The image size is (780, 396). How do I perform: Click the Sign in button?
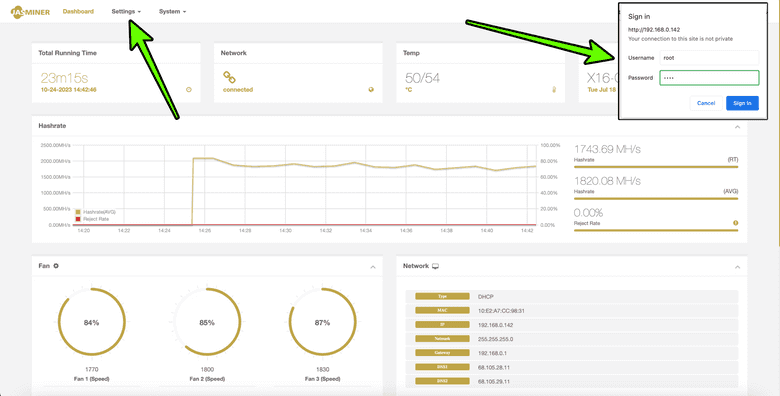(x=742, y=103)
